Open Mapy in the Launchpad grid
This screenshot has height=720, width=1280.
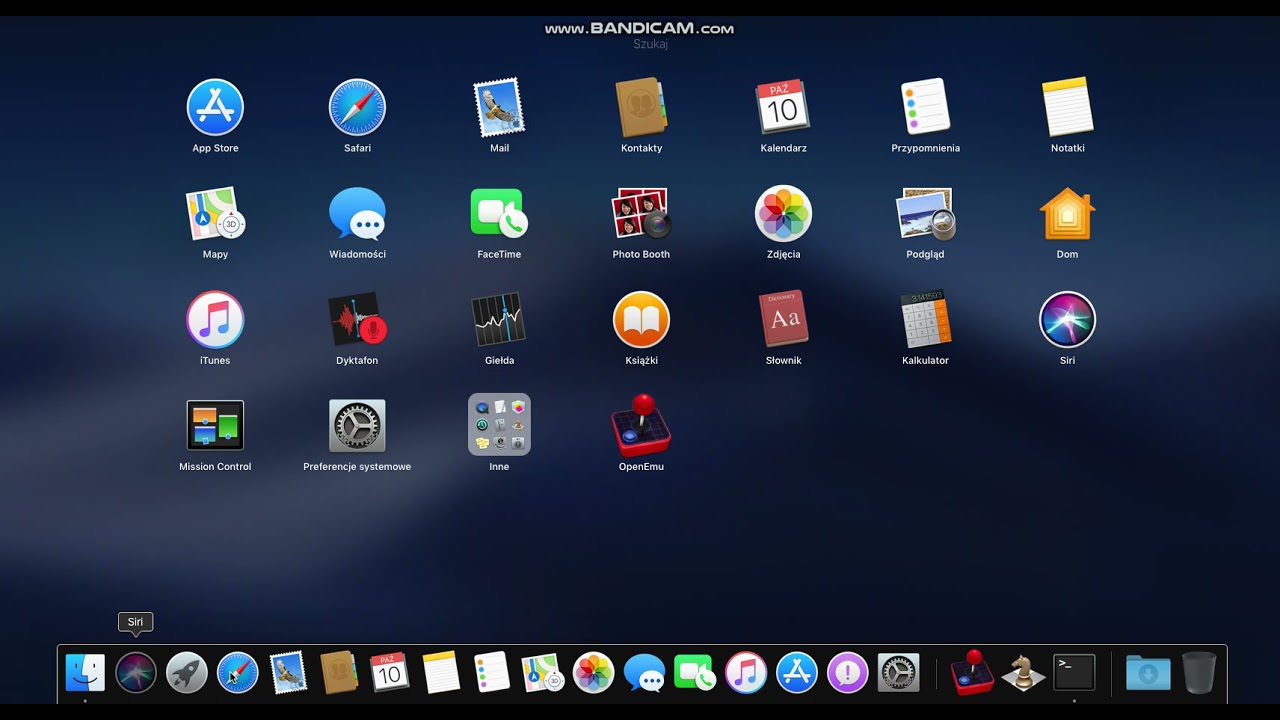pyautogui.click(x=215, y=214)
